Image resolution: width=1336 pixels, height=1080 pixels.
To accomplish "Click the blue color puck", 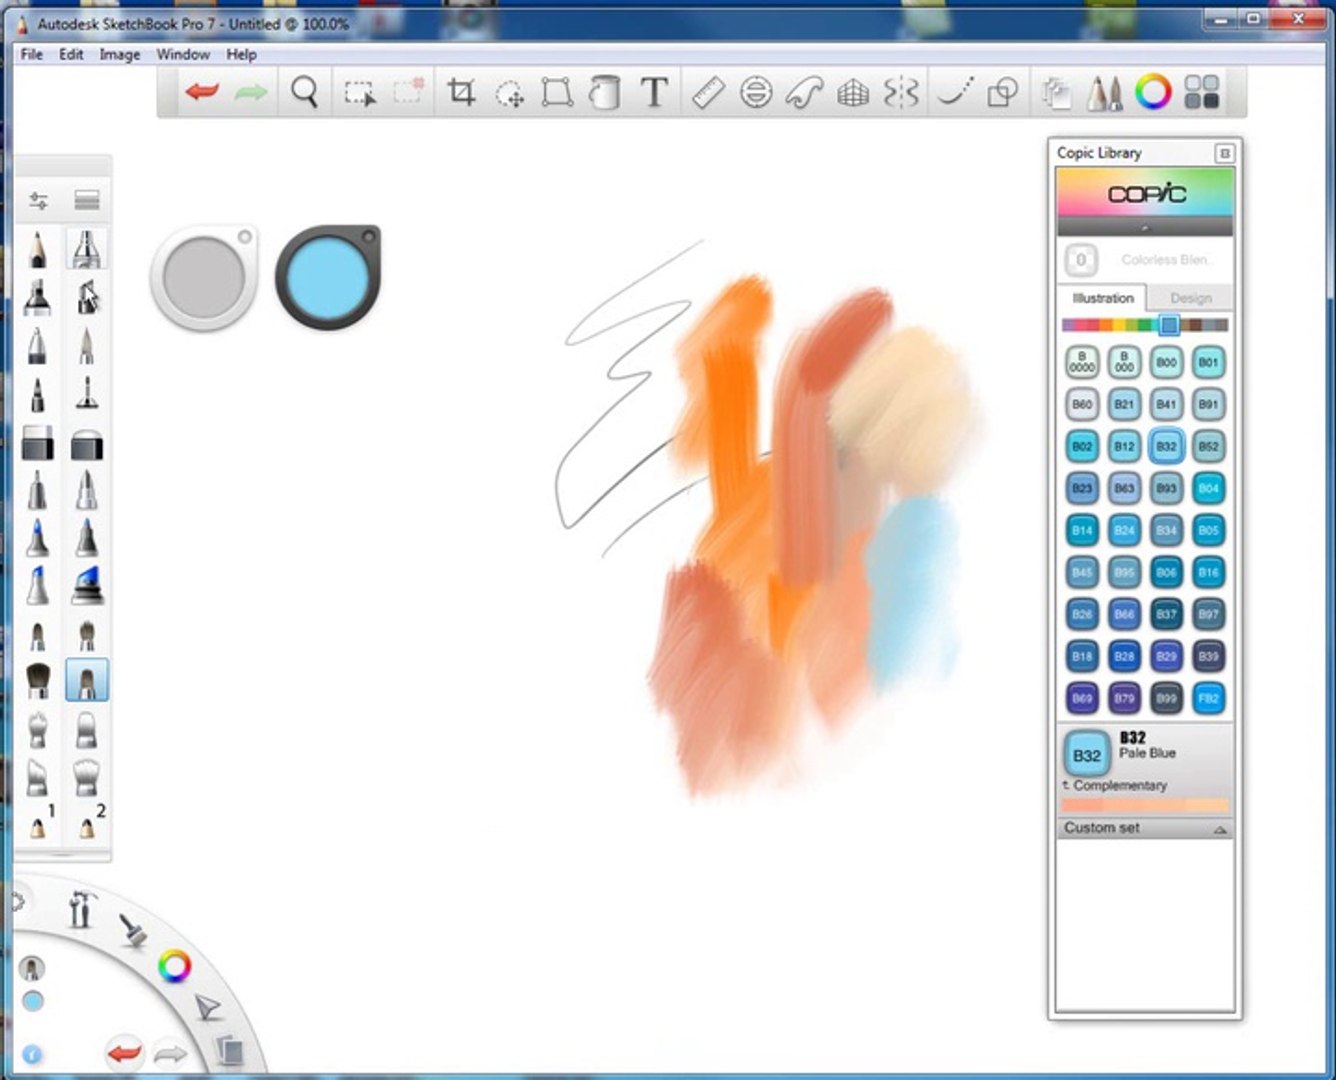I will pyautogui.click(x=328, y=277).
